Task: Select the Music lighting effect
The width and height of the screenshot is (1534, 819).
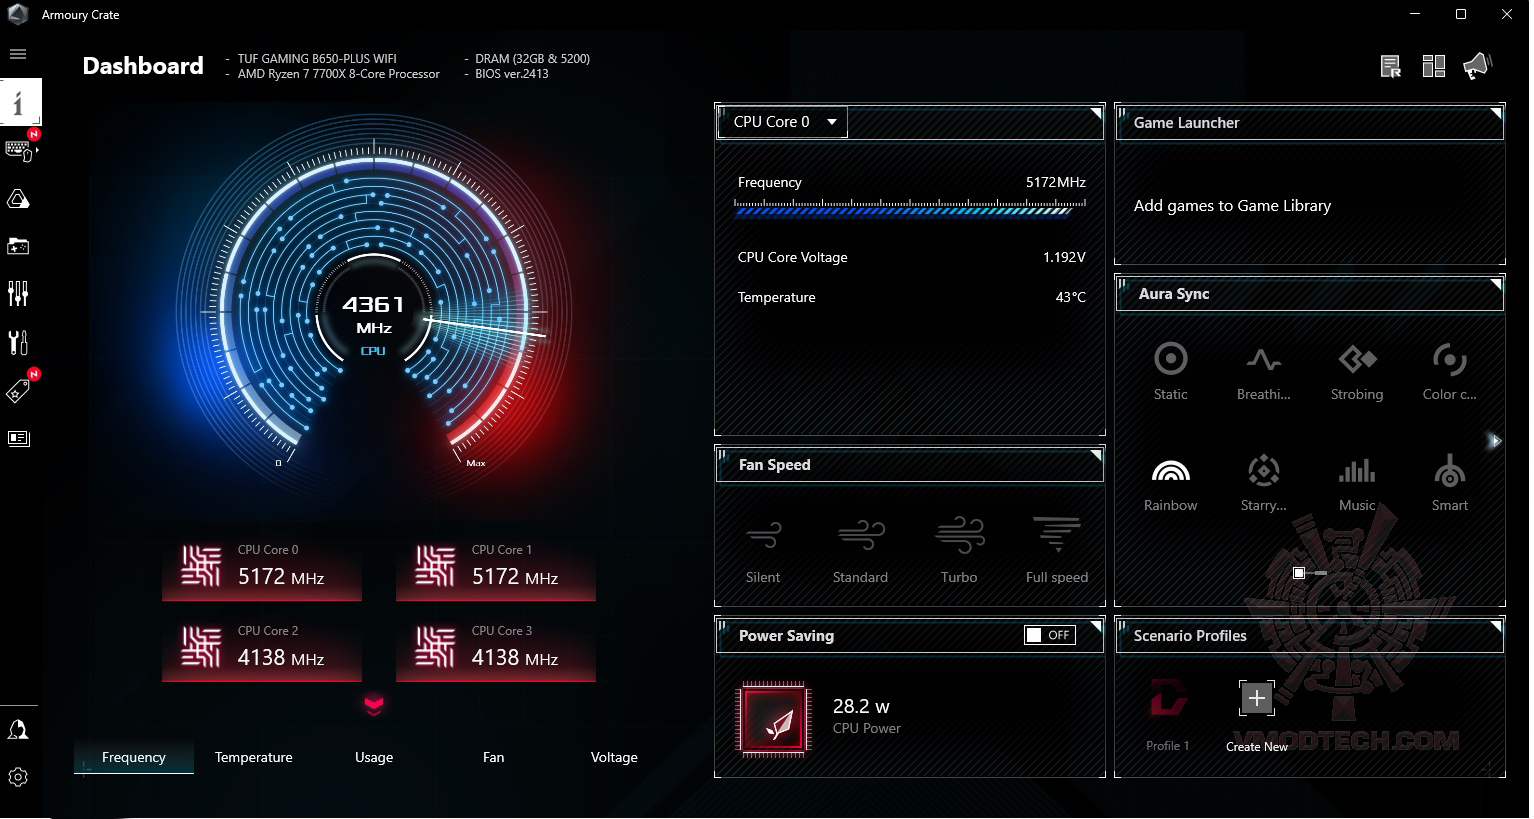Action: [x=1357, y=482]
